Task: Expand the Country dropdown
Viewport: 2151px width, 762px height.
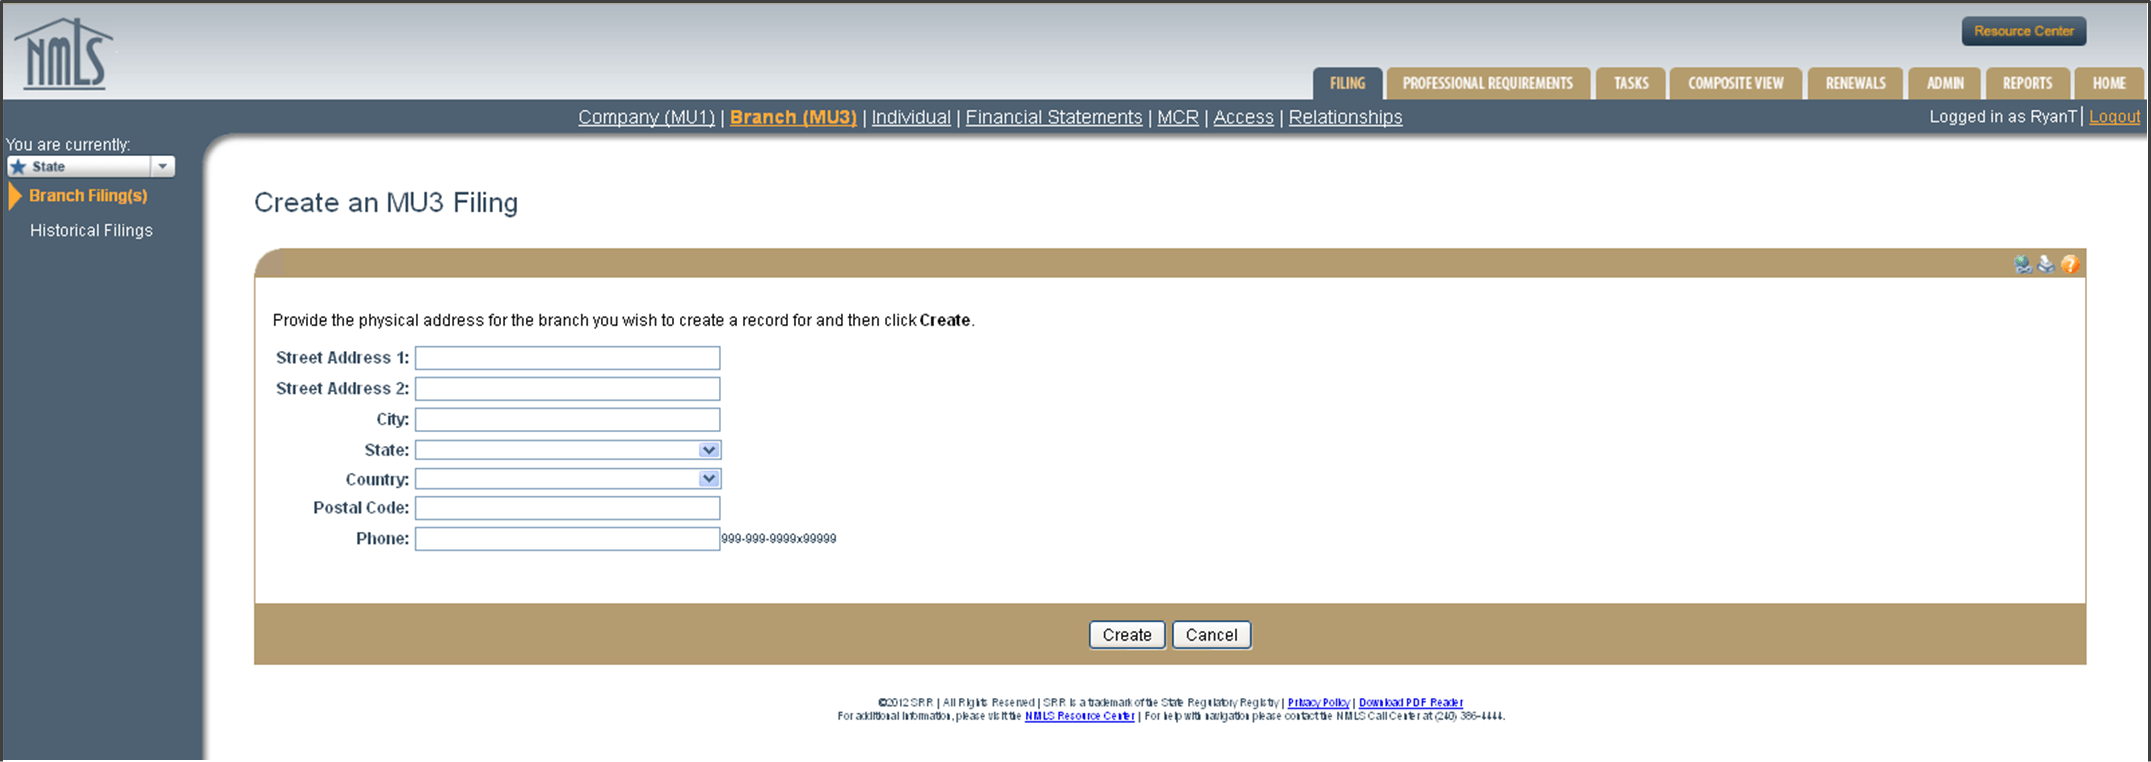Action: tap(567, 479)
